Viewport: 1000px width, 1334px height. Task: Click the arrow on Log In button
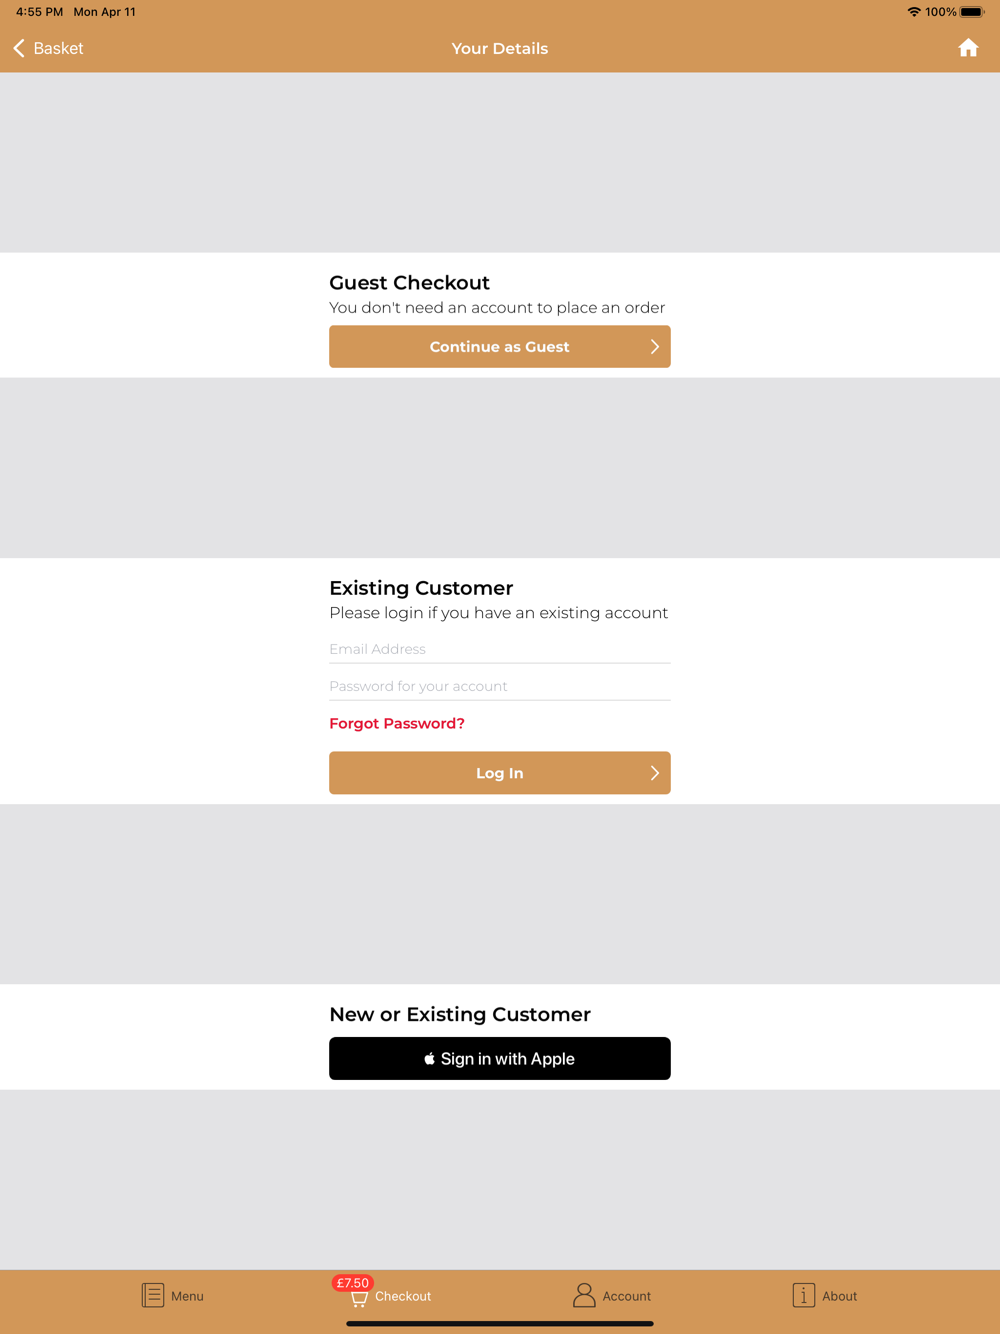655,773
